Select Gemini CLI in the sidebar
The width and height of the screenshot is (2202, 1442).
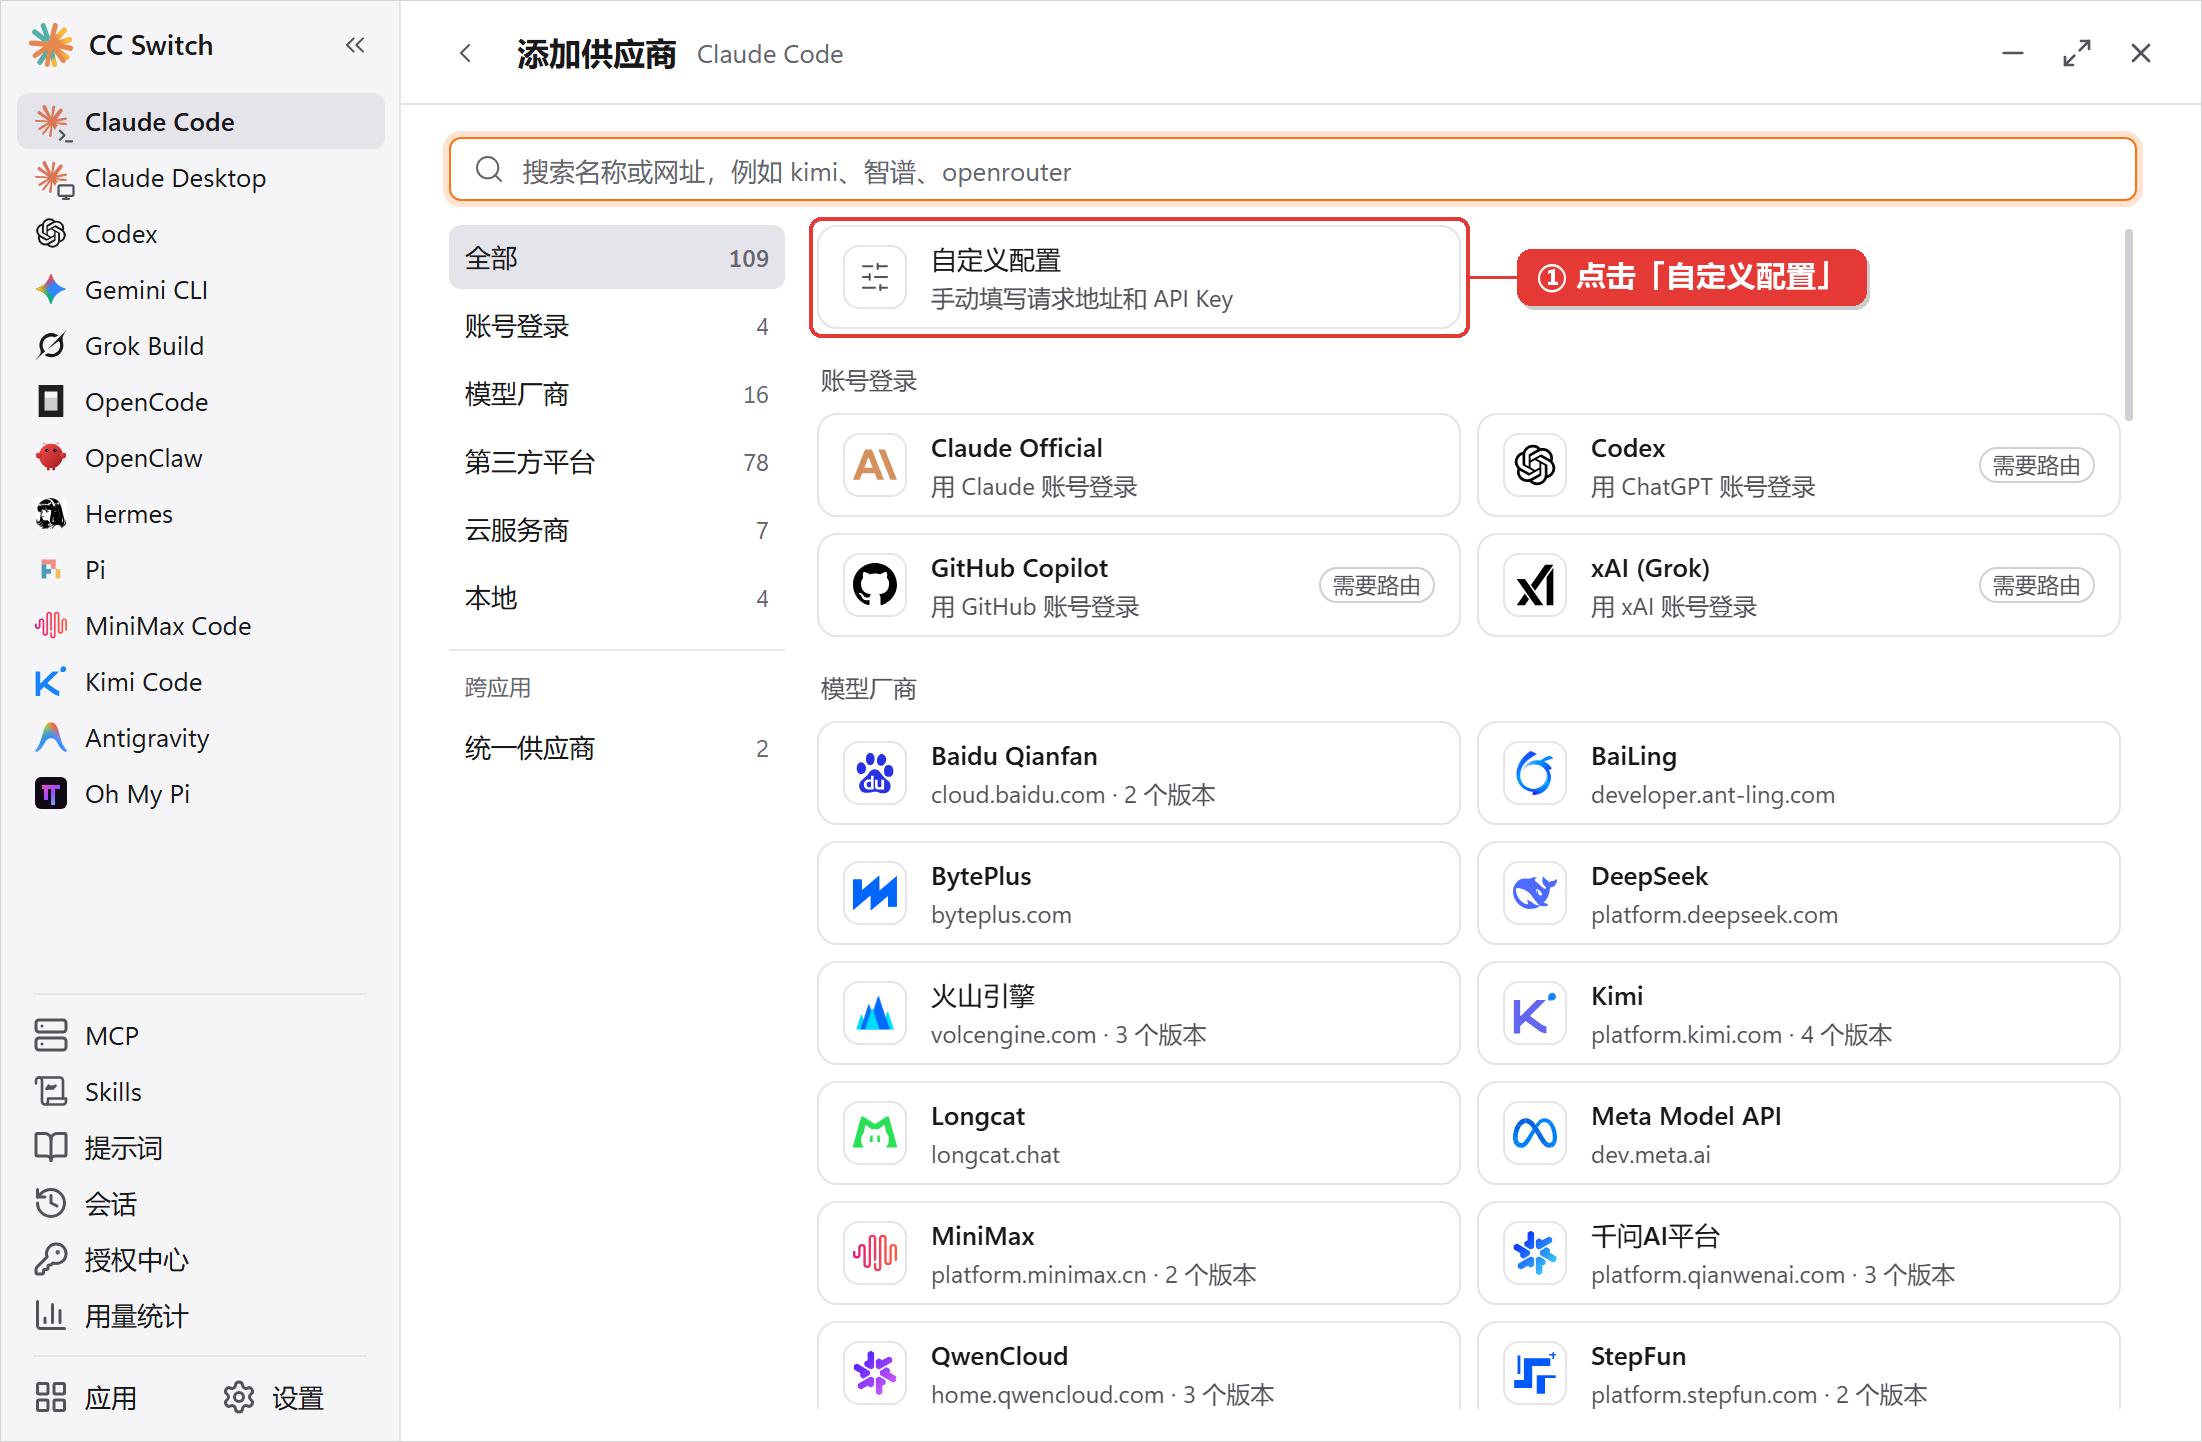(201, 290)
